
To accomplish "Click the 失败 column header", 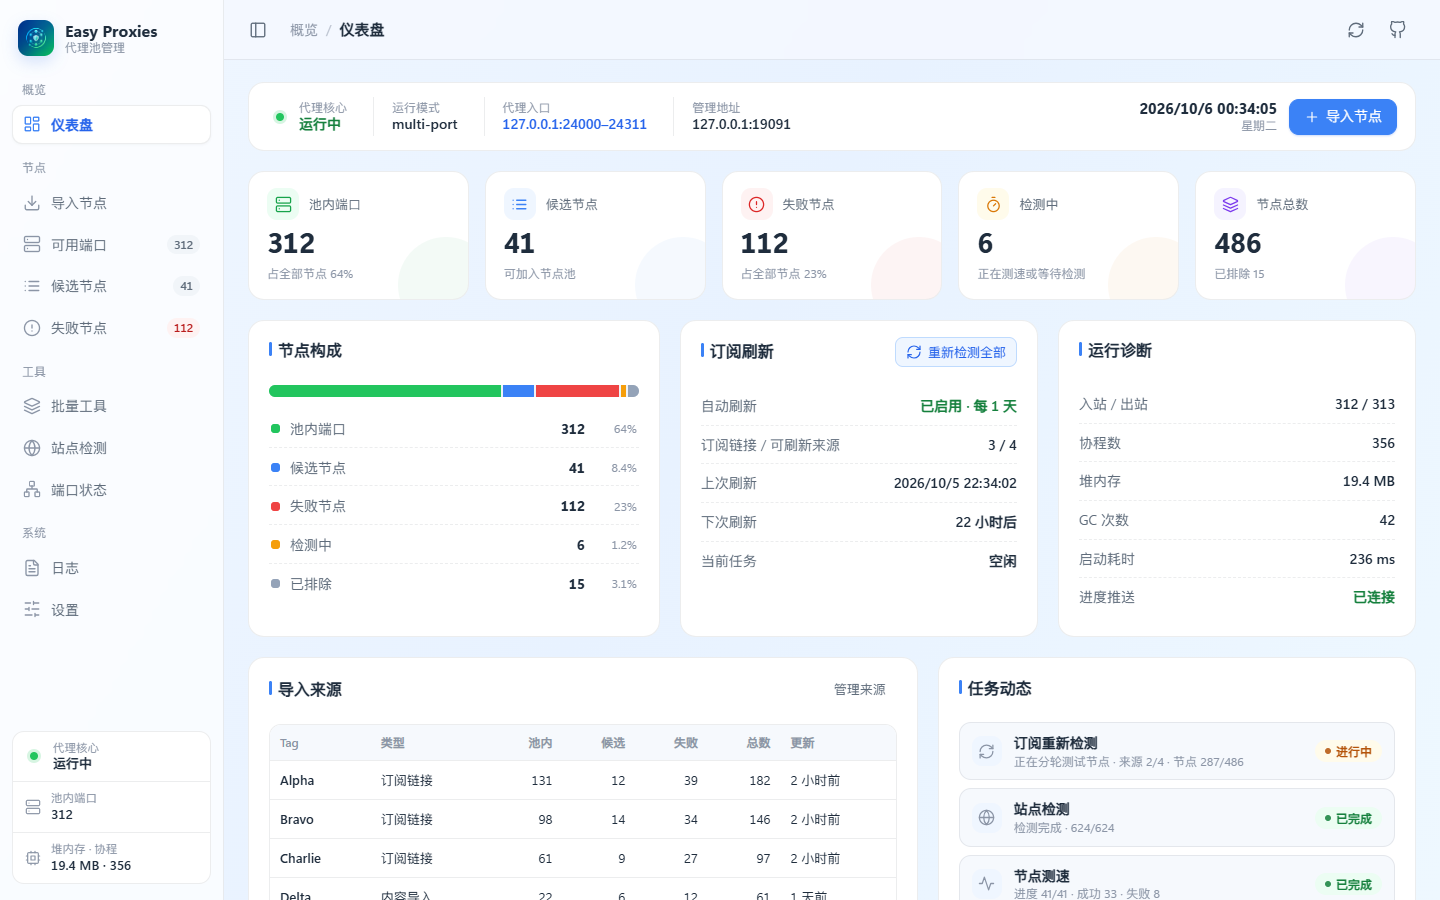I will [x=685, y=743].
